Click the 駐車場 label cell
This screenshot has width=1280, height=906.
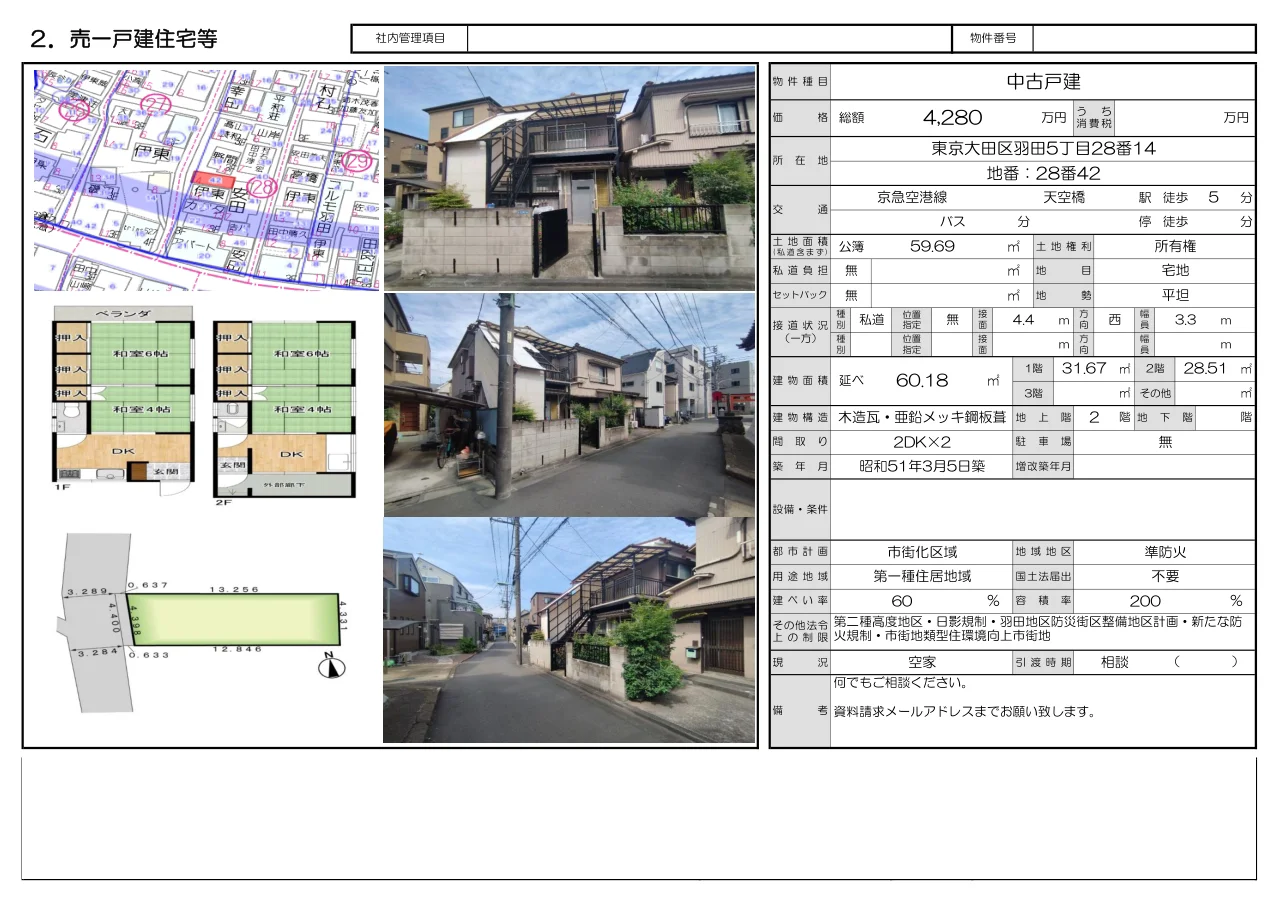tap(1043, 442)
